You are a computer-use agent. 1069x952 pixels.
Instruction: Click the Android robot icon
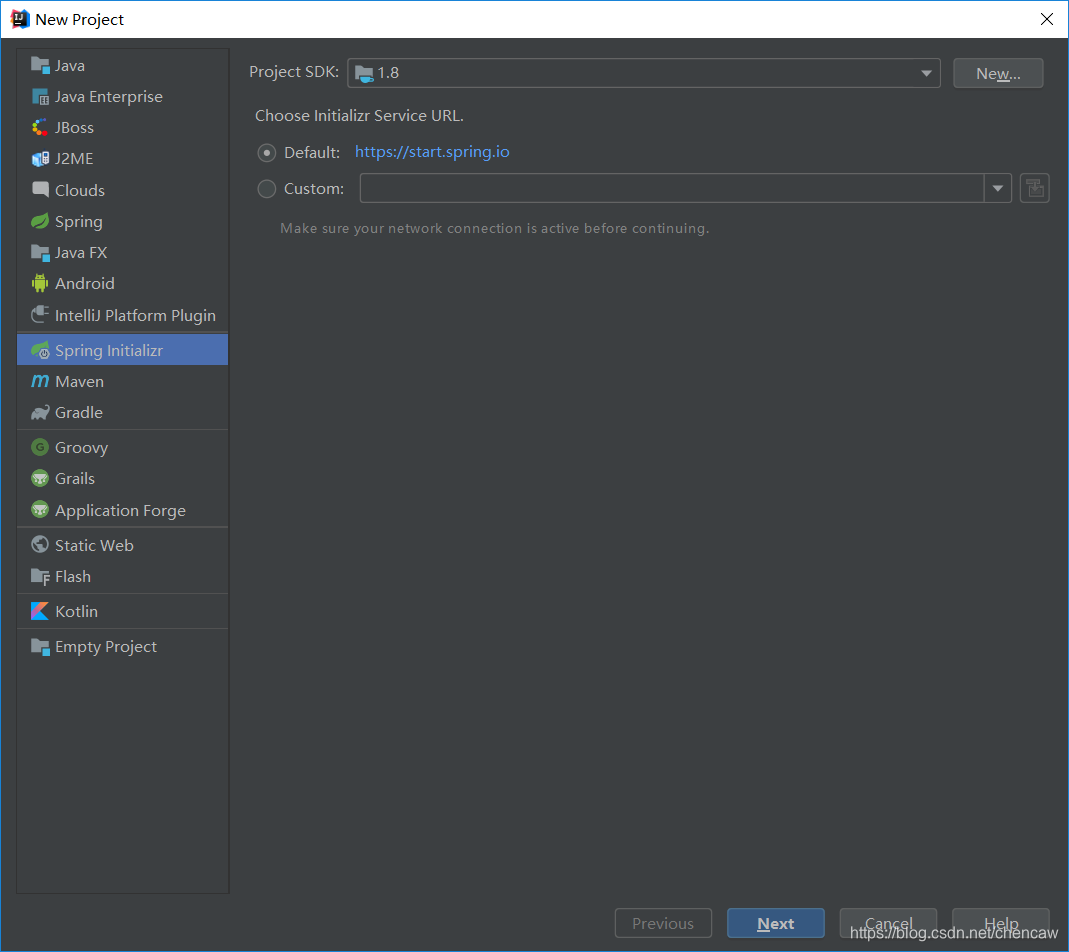coord(40,283)
